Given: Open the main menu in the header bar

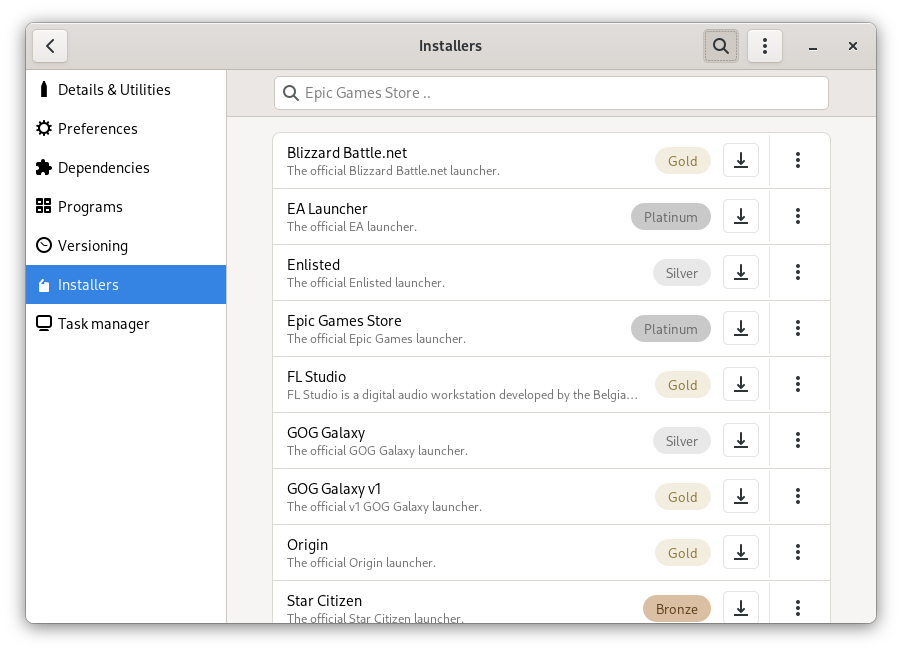Looking at the screenshot, I should click(765, 46).
